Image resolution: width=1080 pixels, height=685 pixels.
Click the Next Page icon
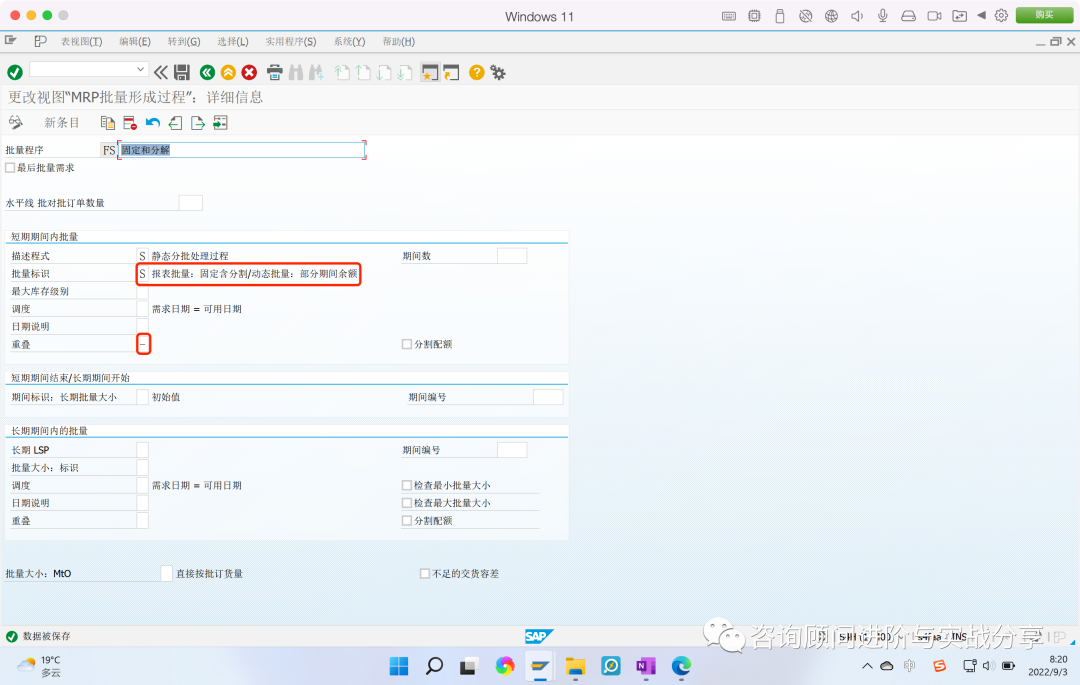[384, 72]
